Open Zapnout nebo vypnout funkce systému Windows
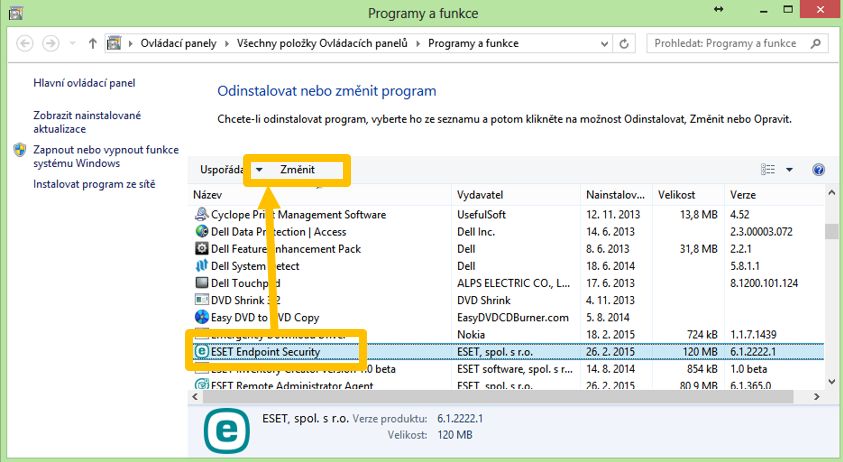 [x=106, y=157]
